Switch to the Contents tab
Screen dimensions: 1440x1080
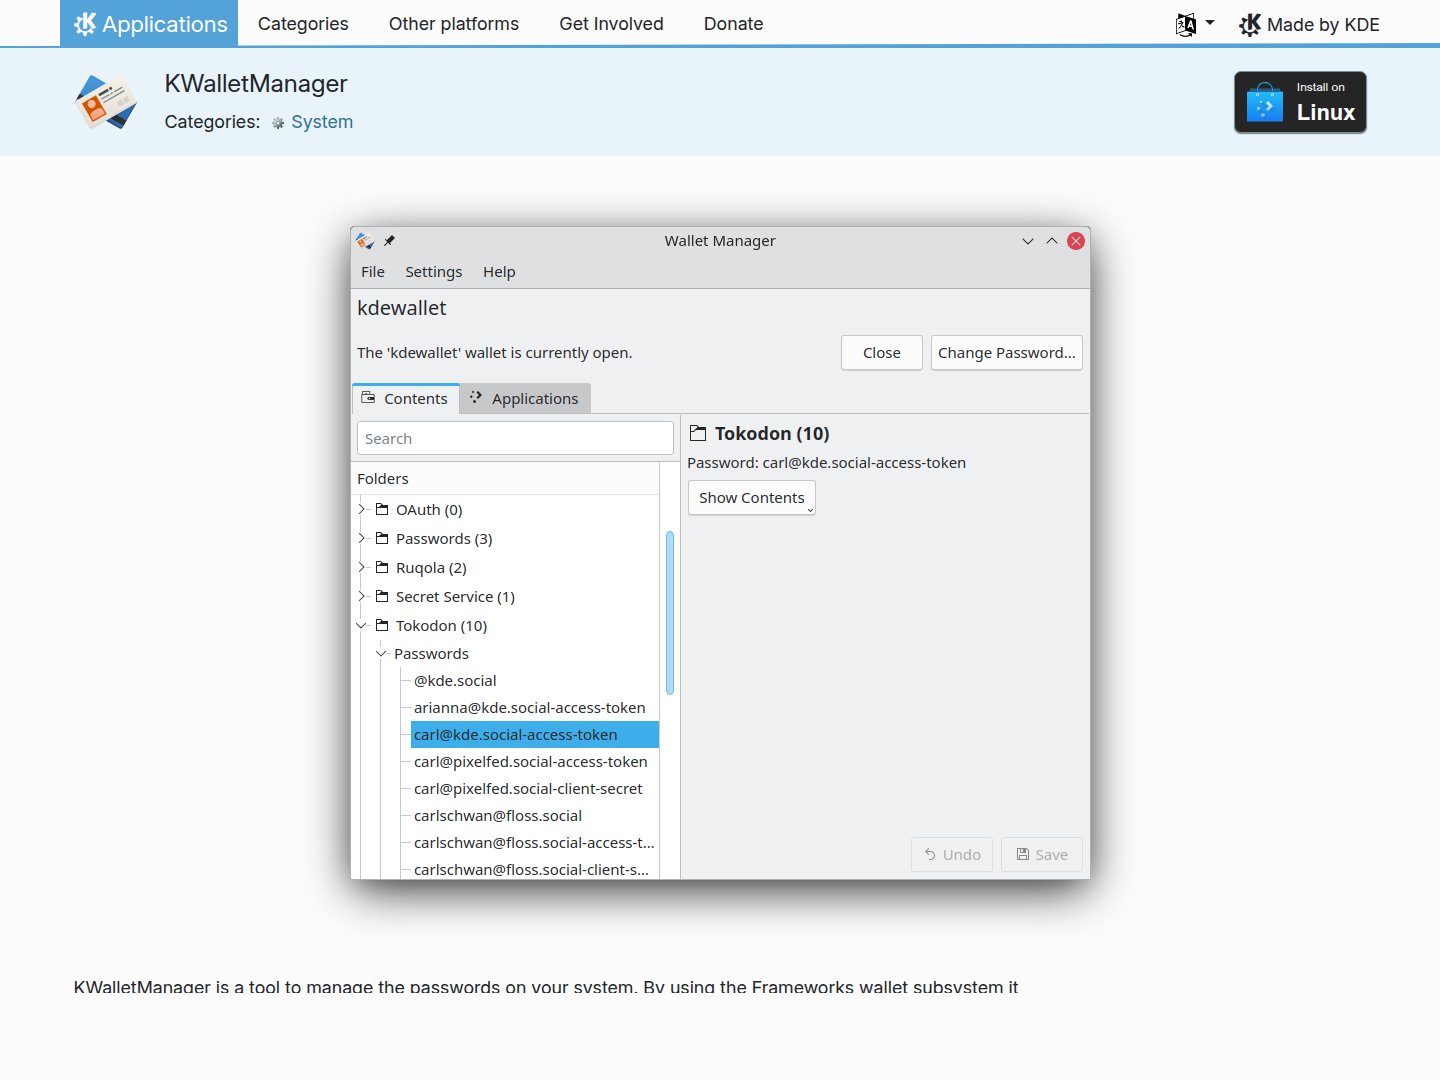click(x=405, y=398)
